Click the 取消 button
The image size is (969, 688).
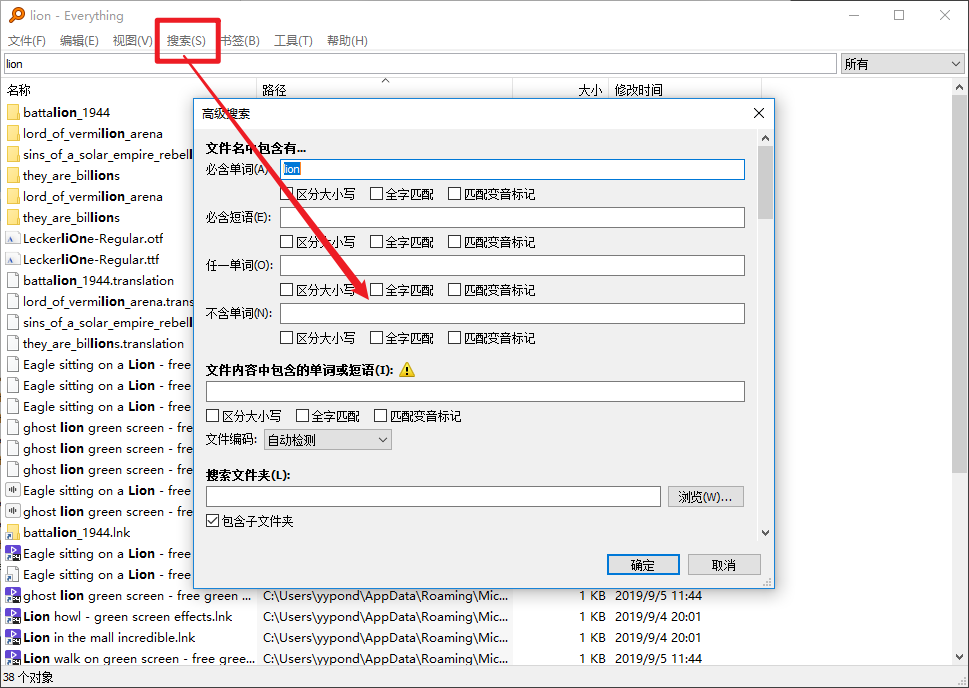point(724,565)
